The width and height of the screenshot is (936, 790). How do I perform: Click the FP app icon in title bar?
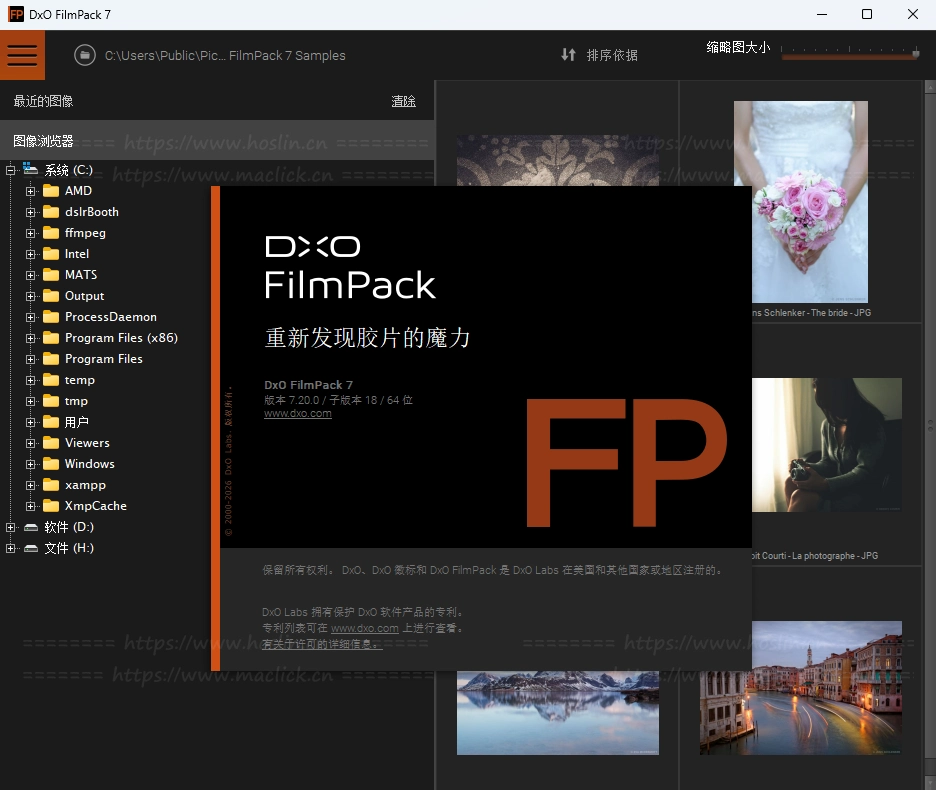tap(16, 14)
